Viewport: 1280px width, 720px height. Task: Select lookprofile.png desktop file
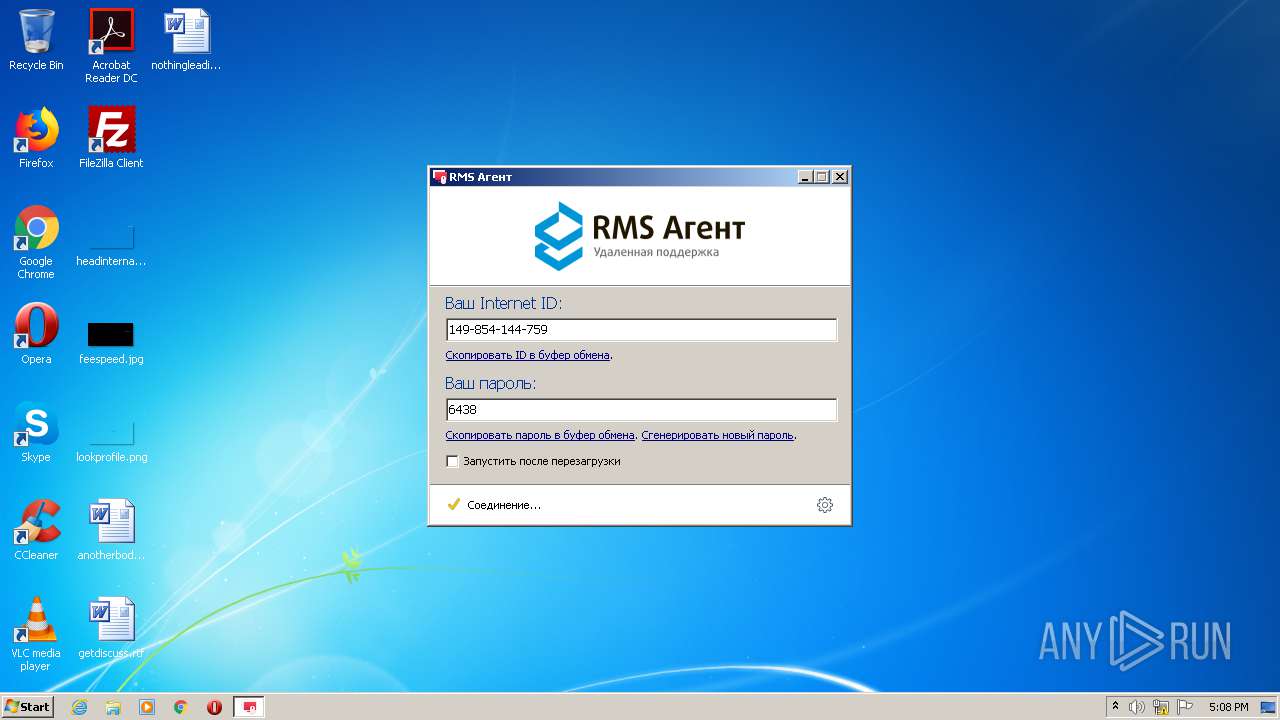pos(111,439)
